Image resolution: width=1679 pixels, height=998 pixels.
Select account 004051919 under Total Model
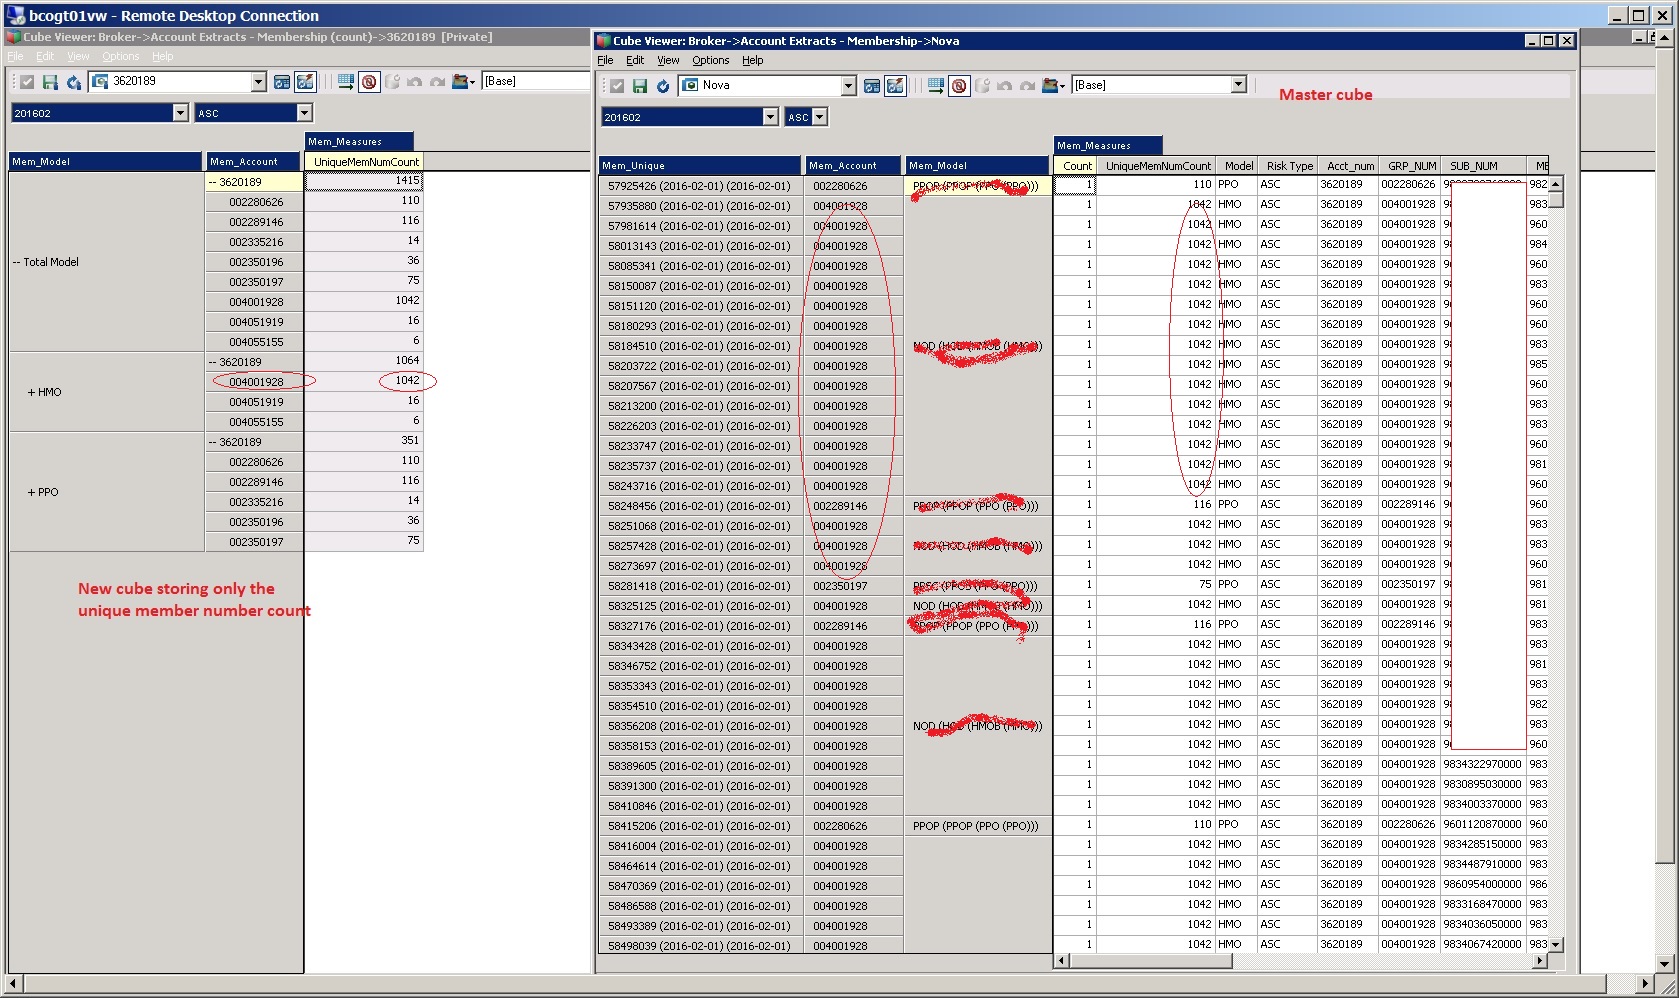[x=255, y=322]
